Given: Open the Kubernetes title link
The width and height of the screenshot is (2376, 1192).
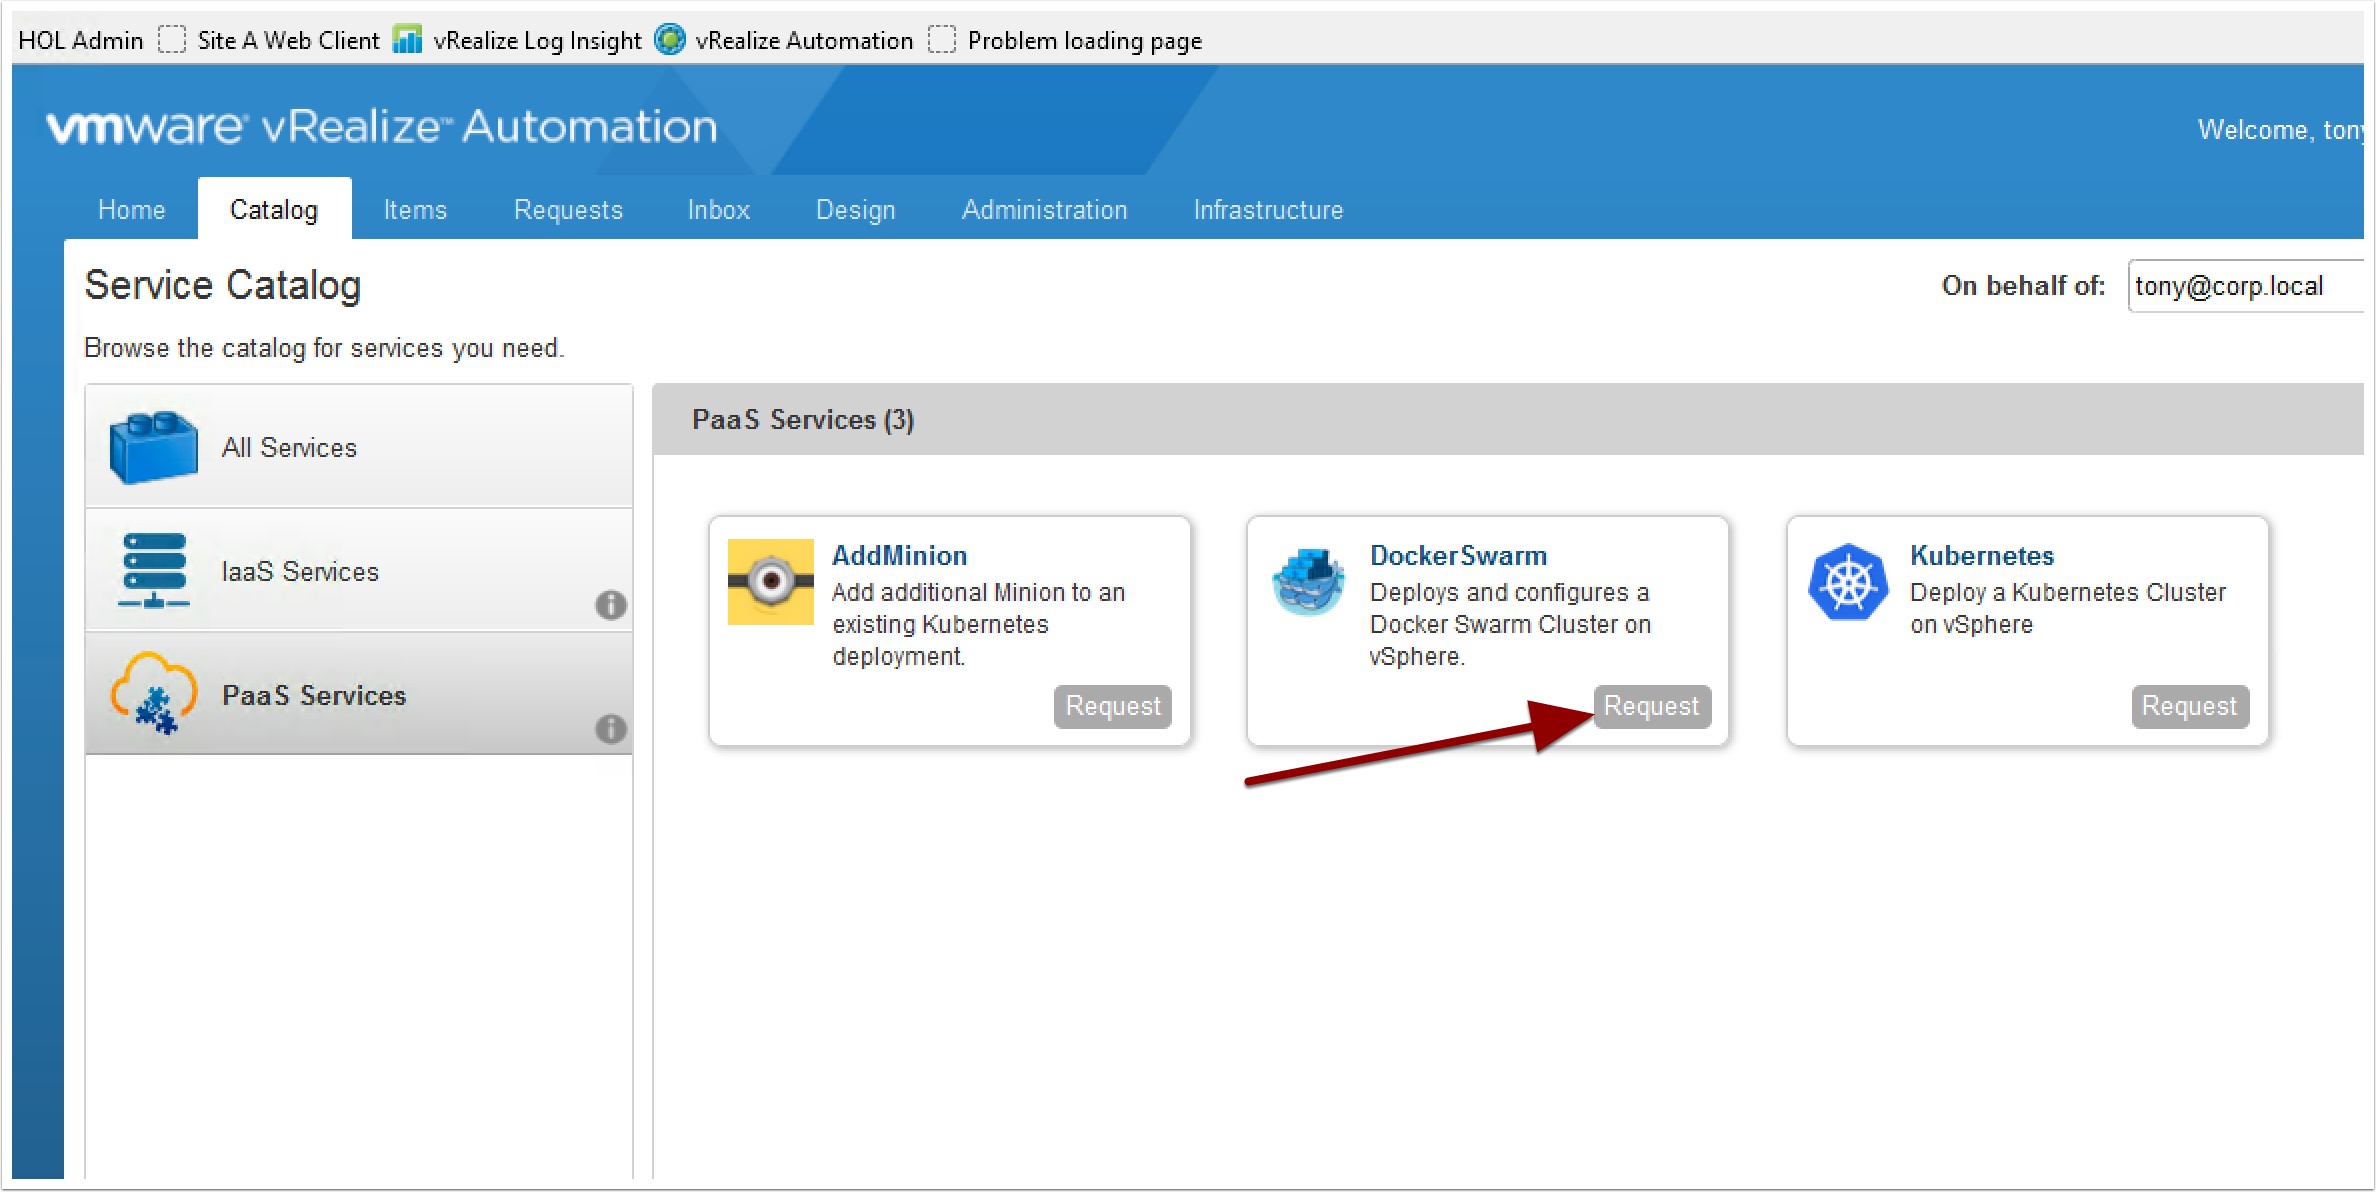Looking at the screenshot, I should tap(1982, 556).
